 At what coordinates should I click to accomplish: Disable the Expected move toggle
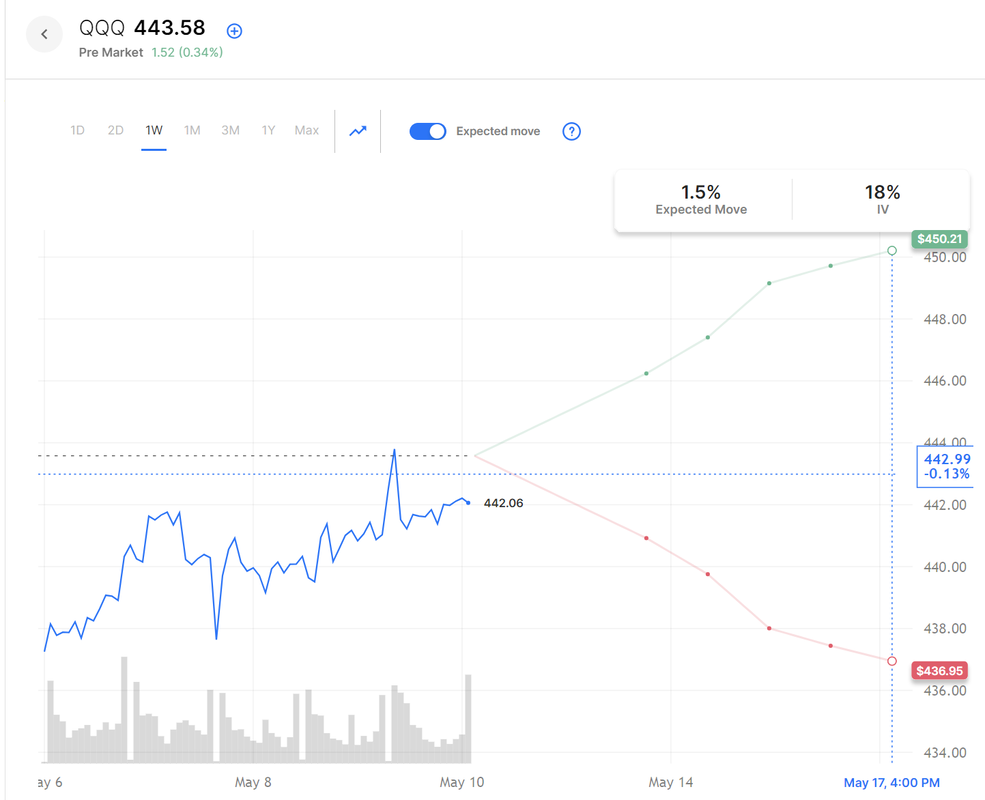tap(428, 131)
